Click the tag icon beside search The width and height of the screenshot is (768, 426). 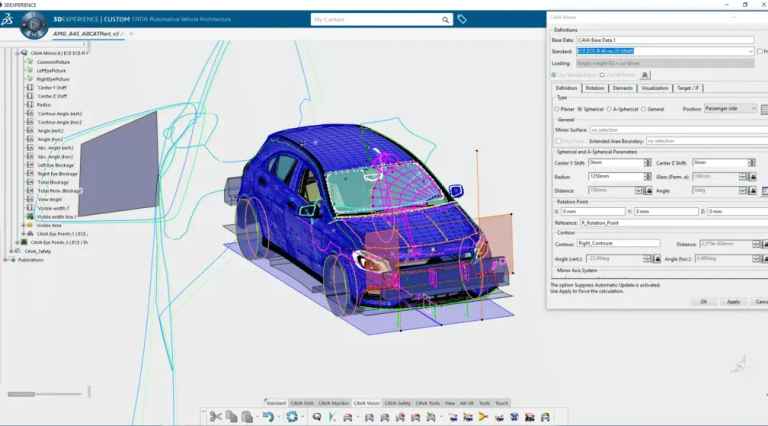click(x=462, y=19)
